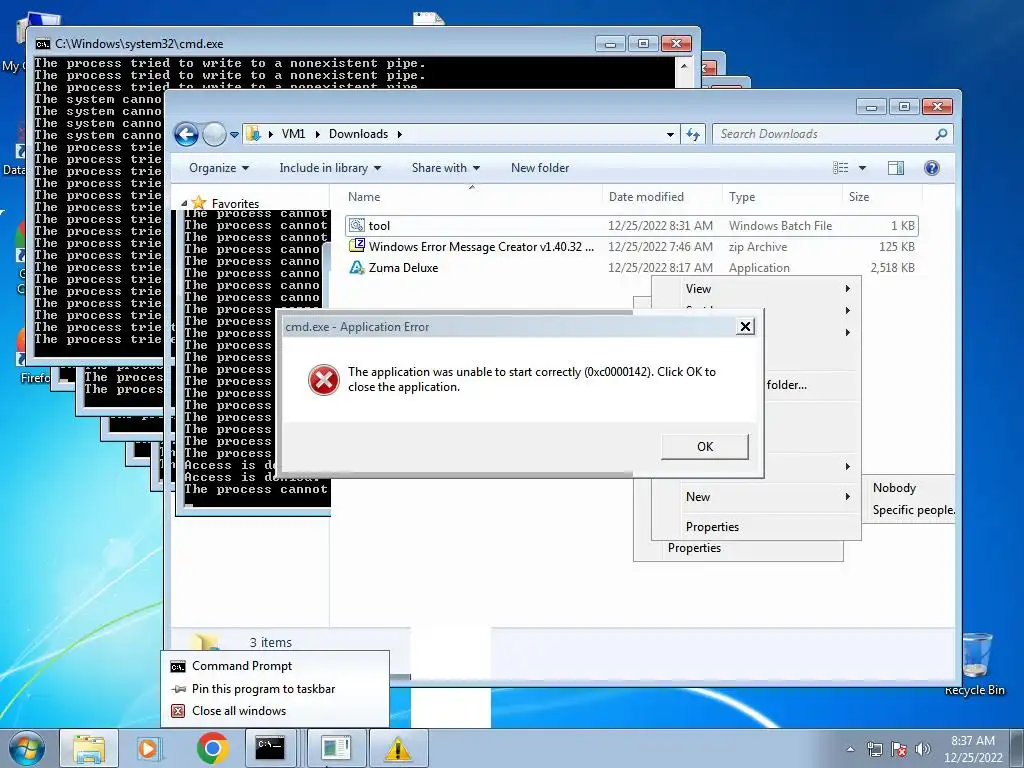
Task: Click the Zuma Deluxe application icon
Action: click(357, 267)
